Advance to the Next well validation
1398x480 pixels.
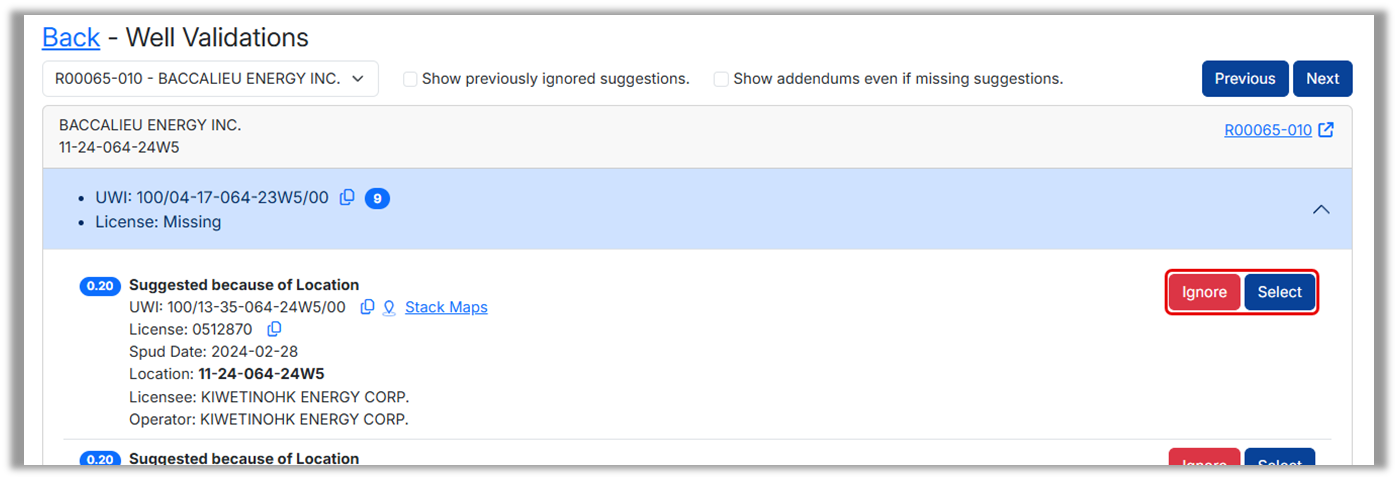coord(1322,79)
